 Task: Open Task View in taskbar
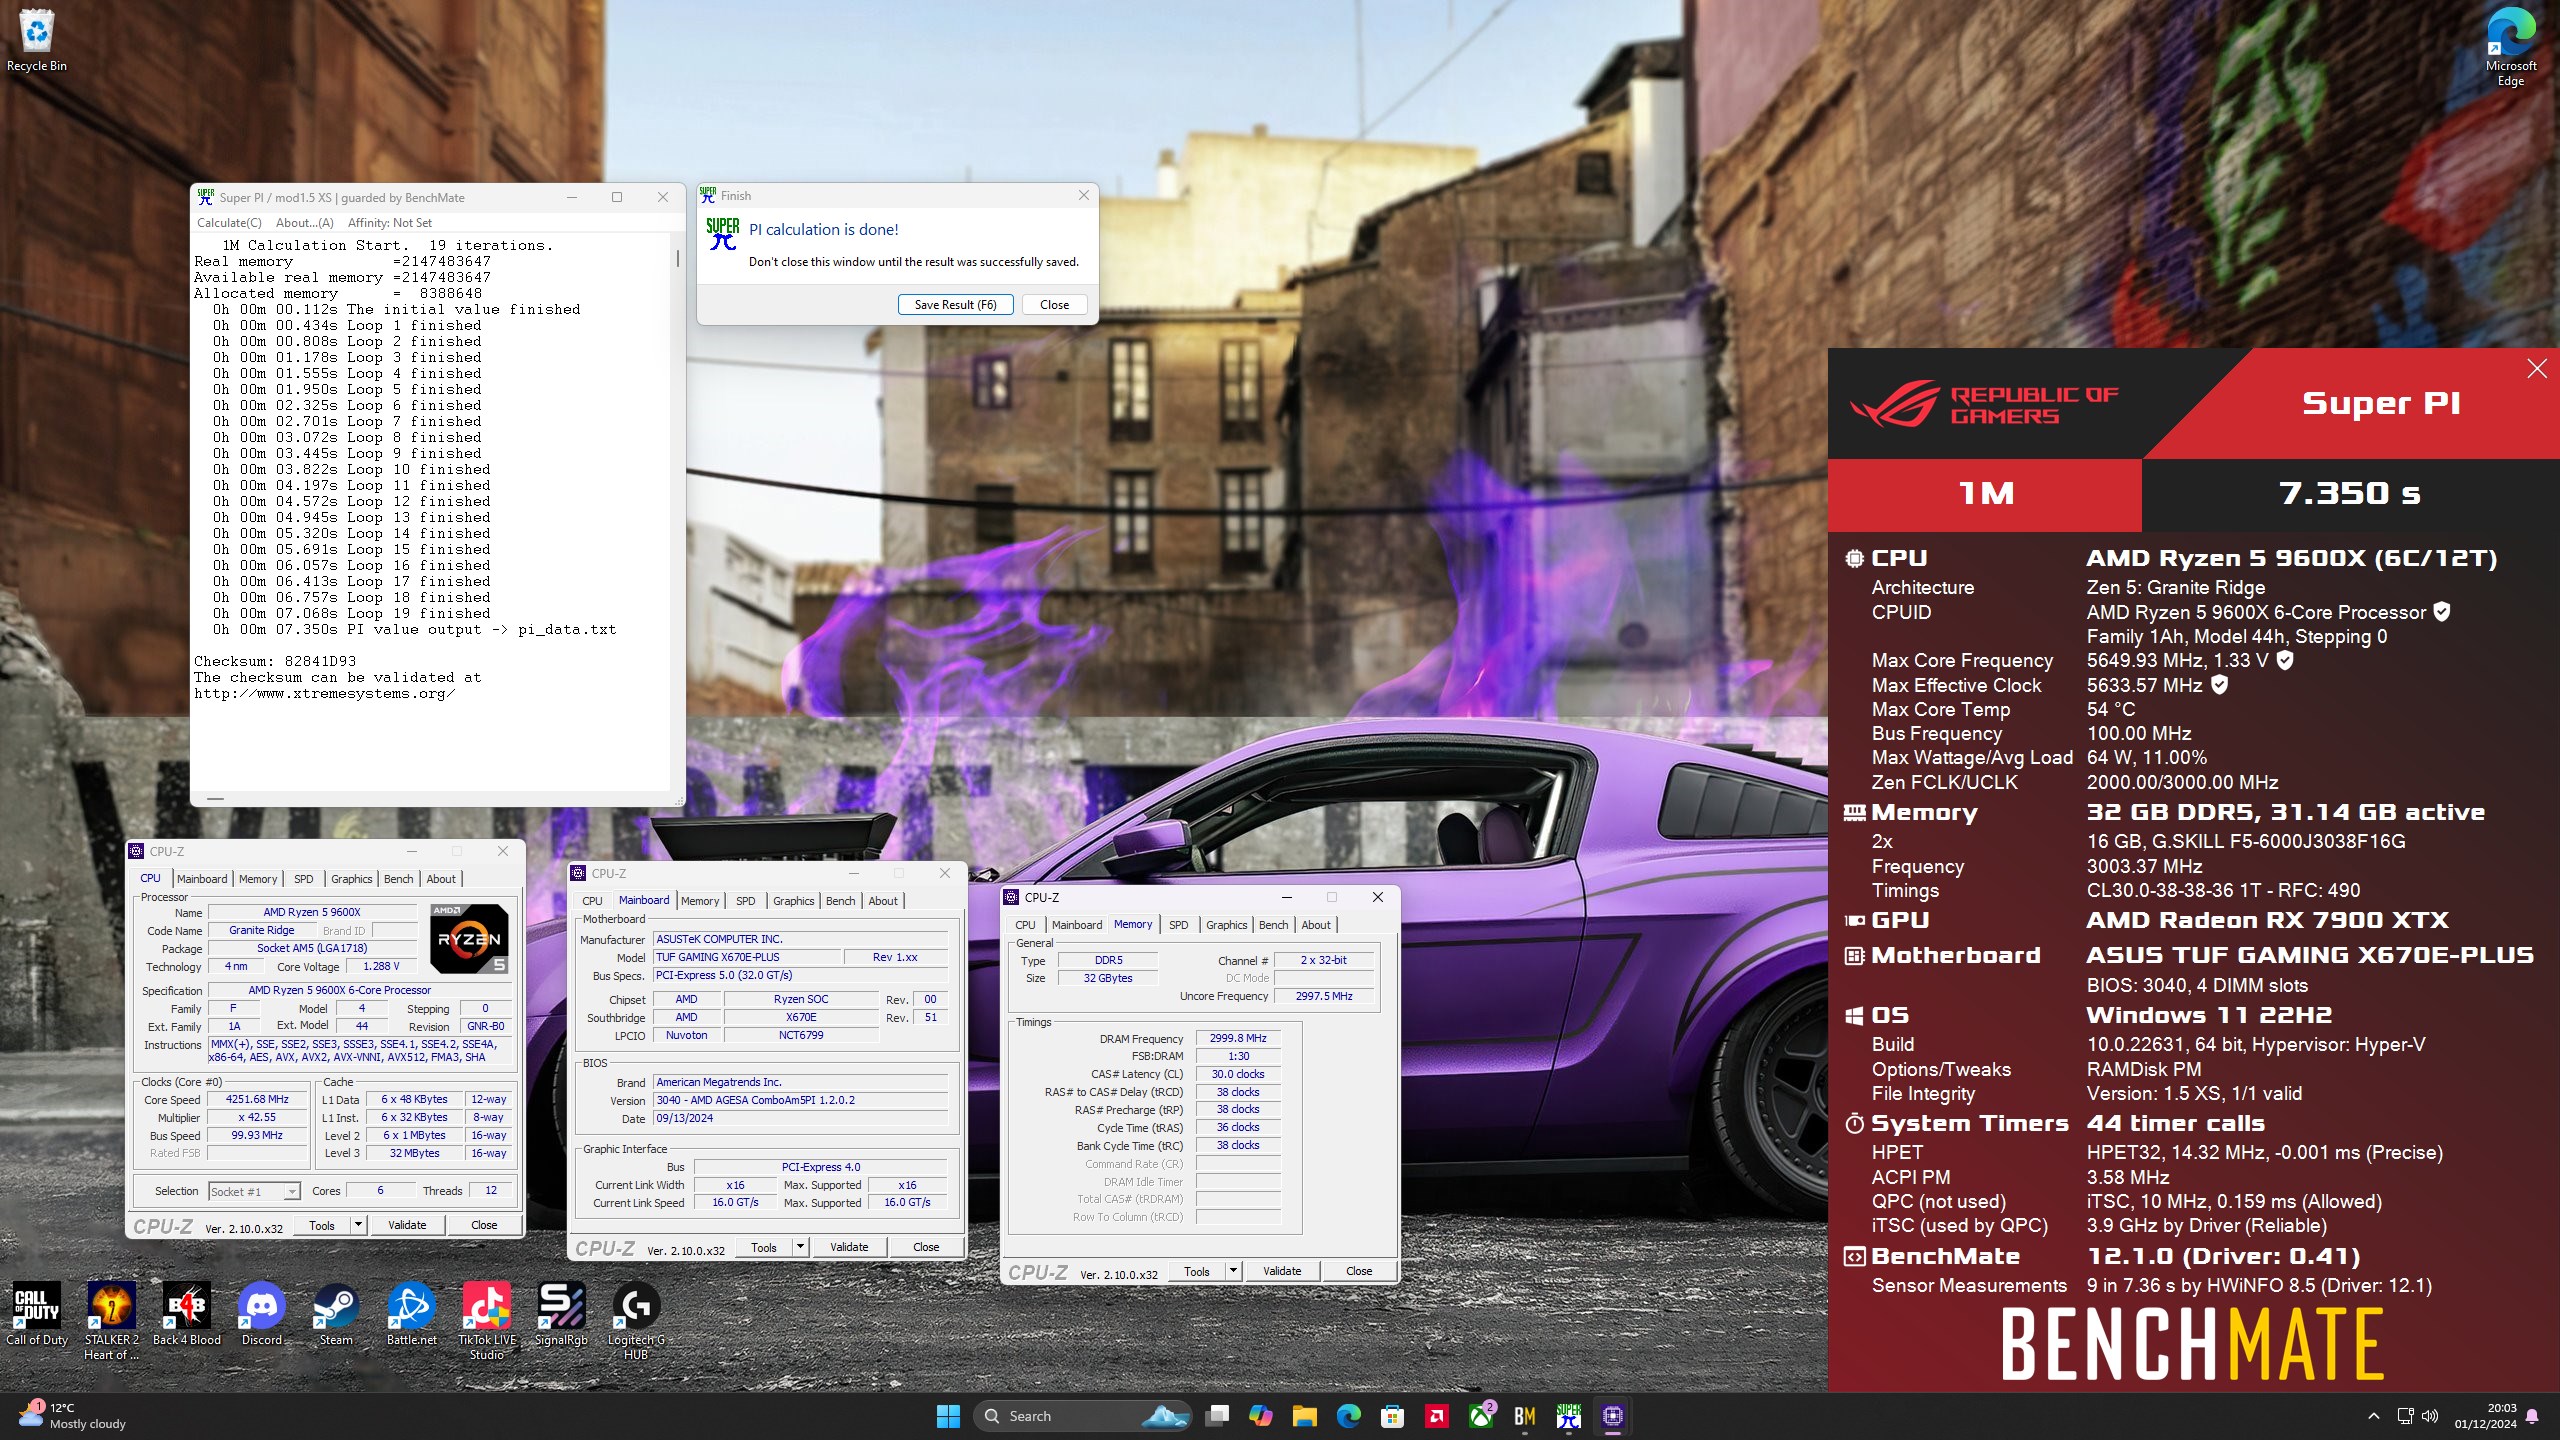pyautogui.click(x=1217, y=1416)
